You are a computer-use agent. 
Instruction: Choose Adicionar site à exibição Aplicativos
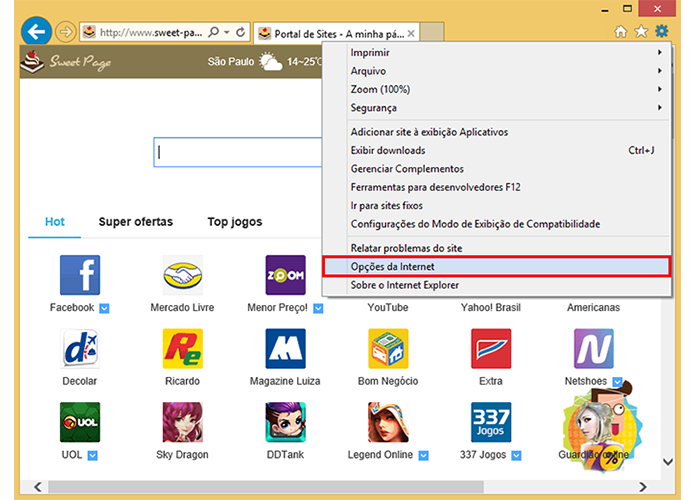[496, 132]
